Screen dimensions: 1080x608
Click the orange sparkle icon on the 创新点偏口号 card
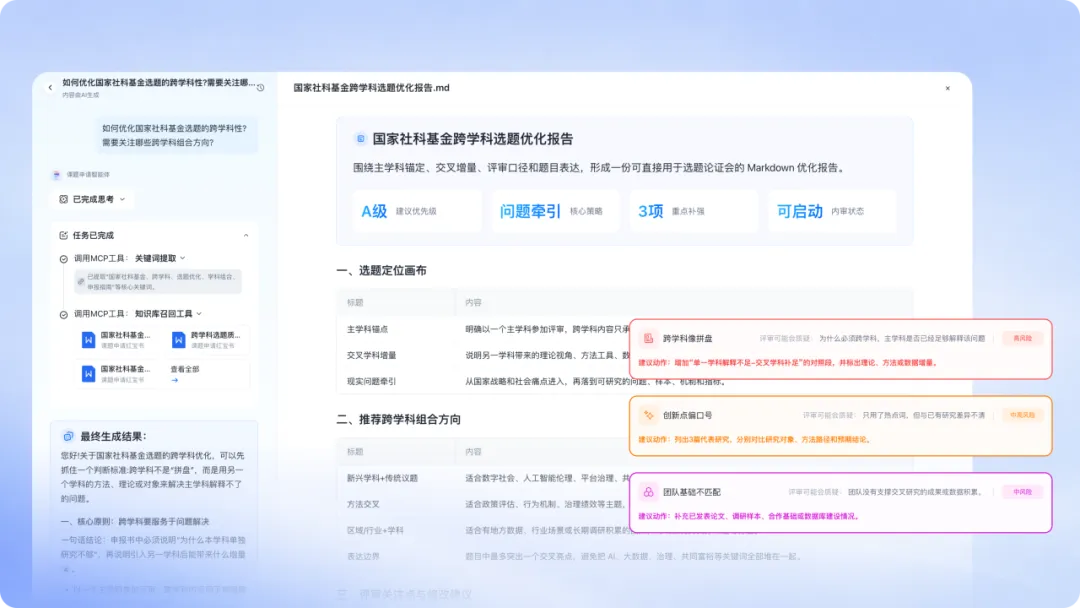click(648, 415)
